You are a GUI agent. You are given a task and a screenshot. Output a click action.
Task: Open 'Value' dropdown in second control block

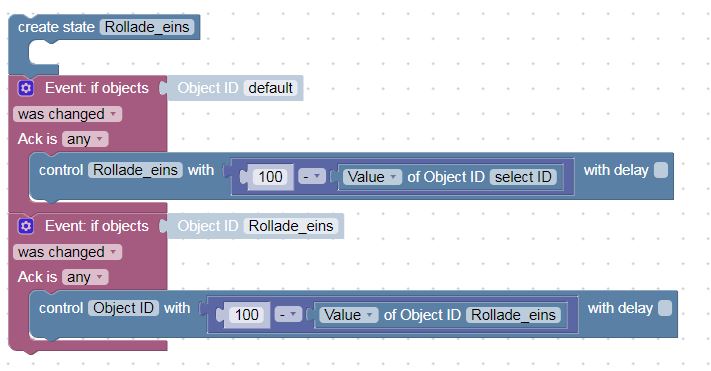click(x=349, y=315)
